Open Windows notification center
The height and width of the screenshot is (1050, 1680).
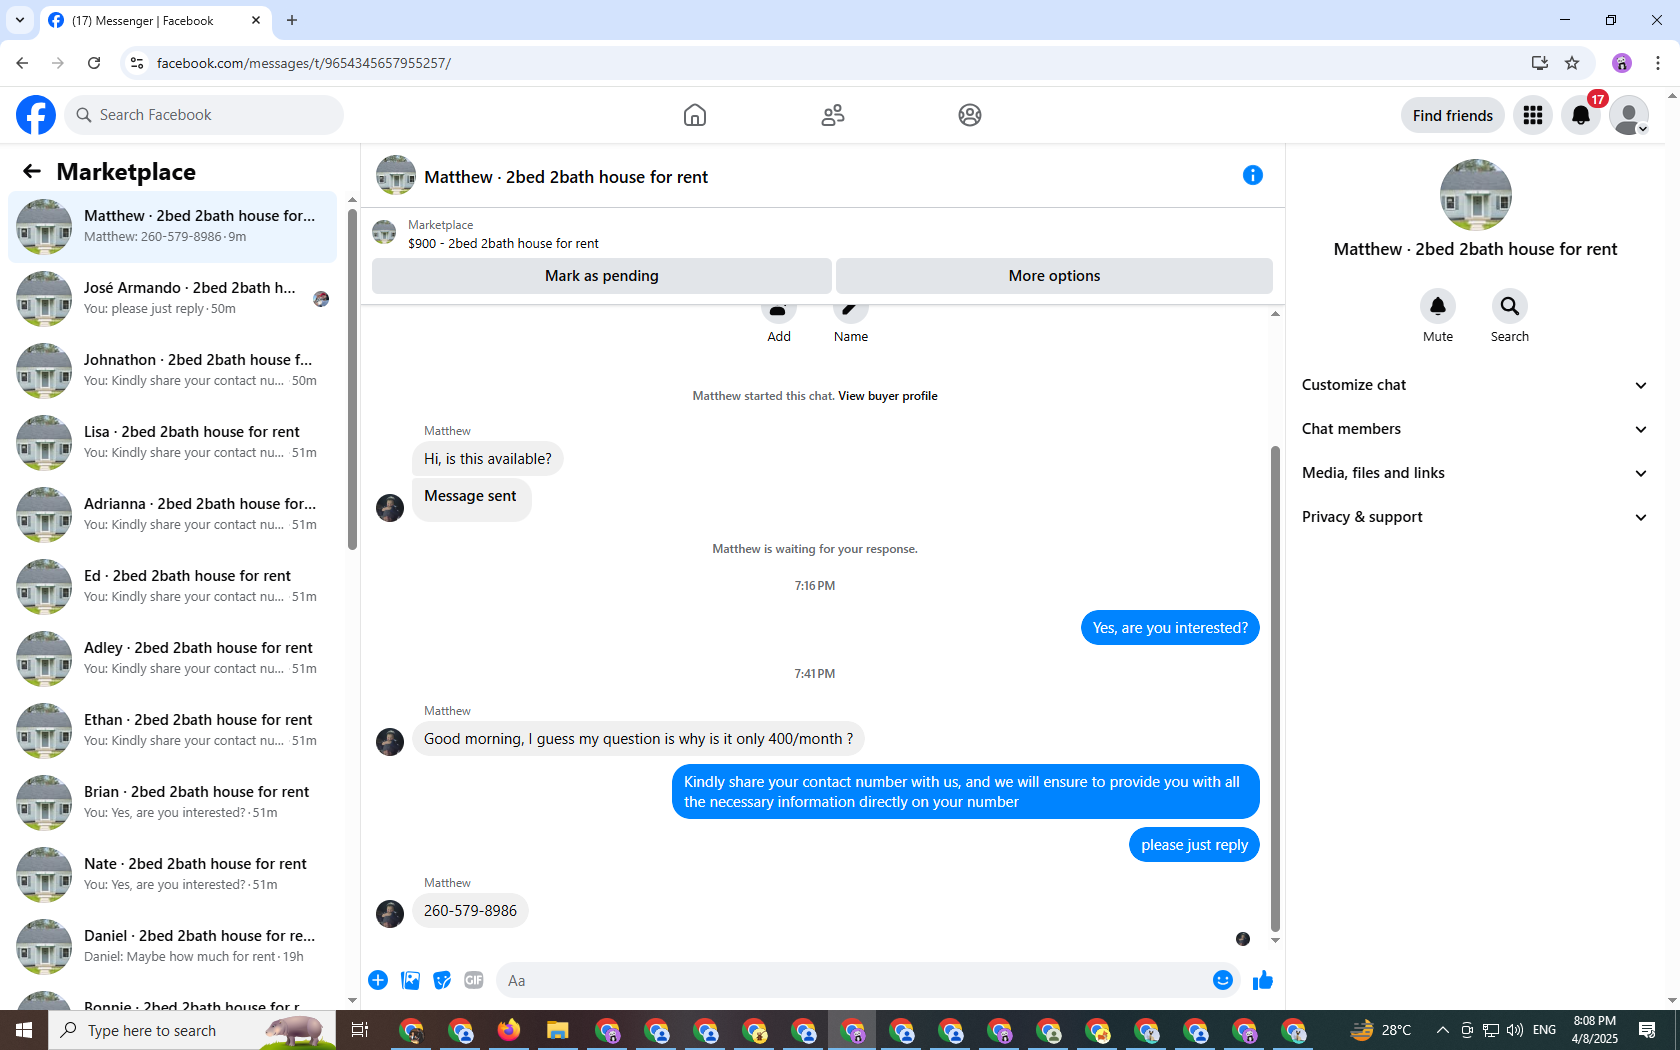[x=1647, y=1030]
